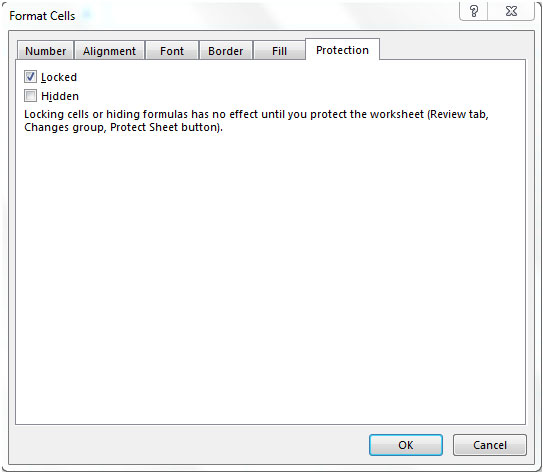Click the 'Review tab' text in note
Viewport: 544px width, 474px height.
tap(459, 114)
